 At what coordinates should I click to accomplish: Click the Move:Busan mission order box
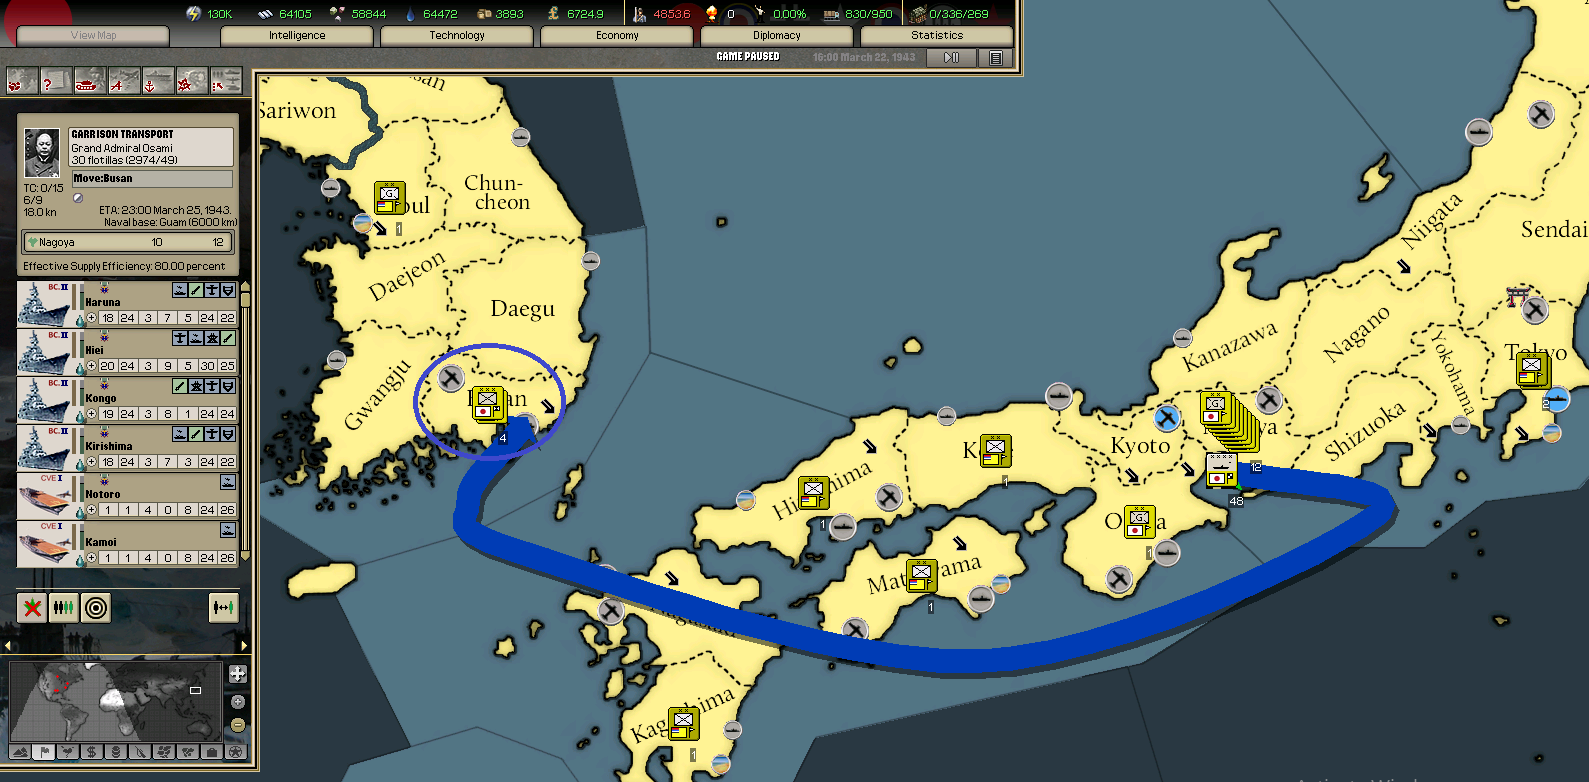[152, 179]
